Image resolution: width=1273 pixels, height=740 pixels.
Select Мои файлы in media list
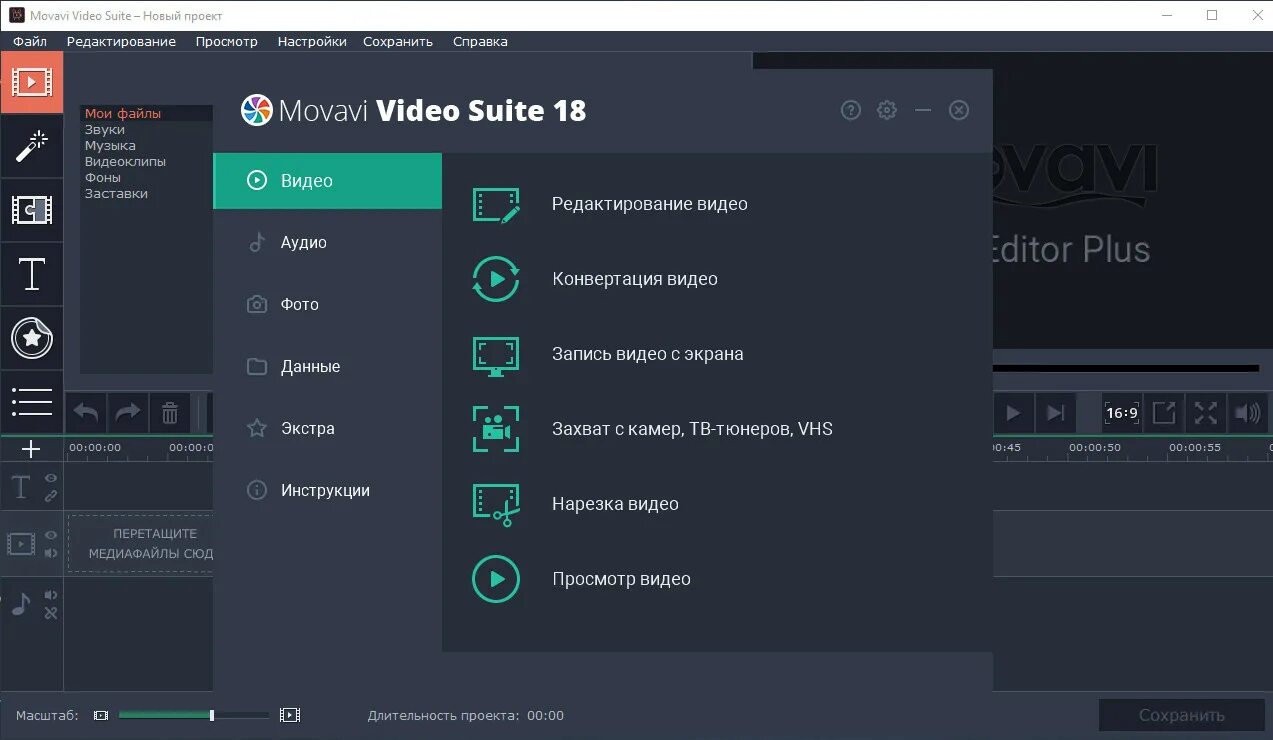[123, 114]
